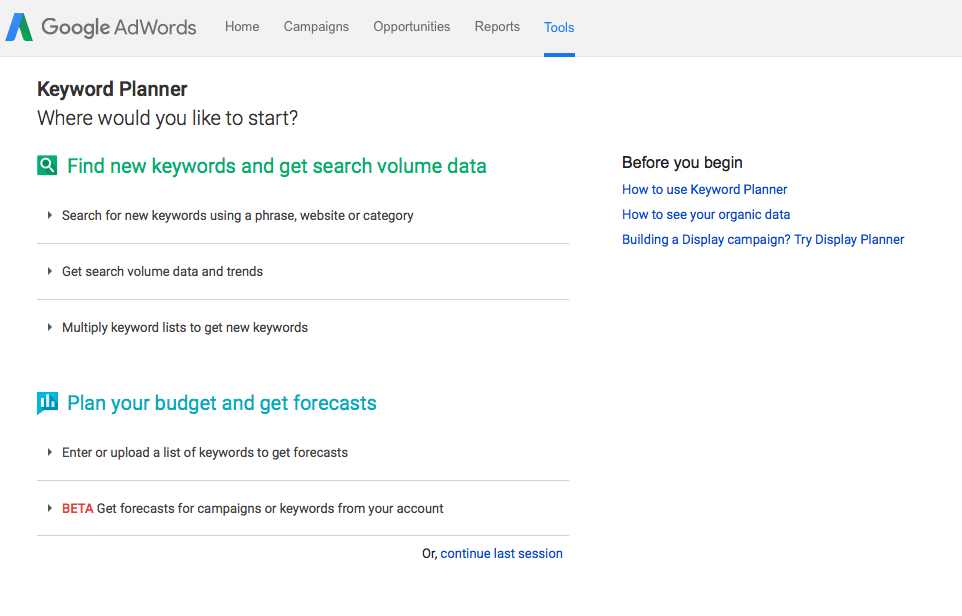
Task: Open the Reports tab
Action: [497, 27]
